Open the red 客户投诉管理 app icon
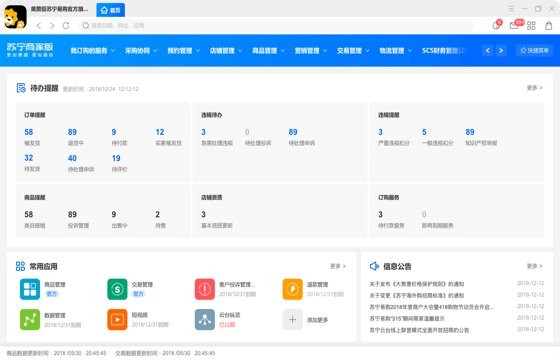 (205, 289)
